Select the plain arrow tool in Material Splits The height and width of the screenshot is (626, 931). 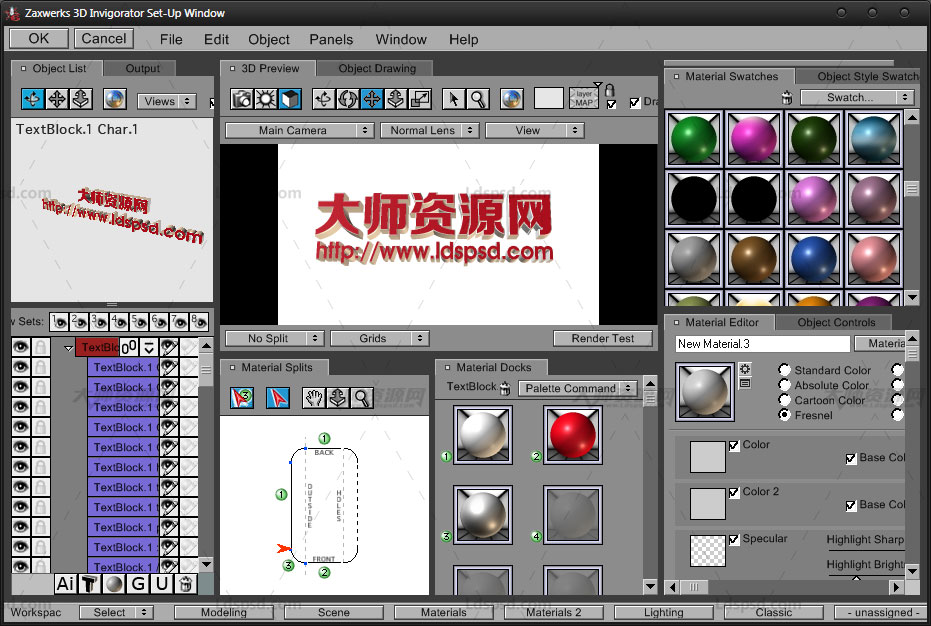[278, 398]
